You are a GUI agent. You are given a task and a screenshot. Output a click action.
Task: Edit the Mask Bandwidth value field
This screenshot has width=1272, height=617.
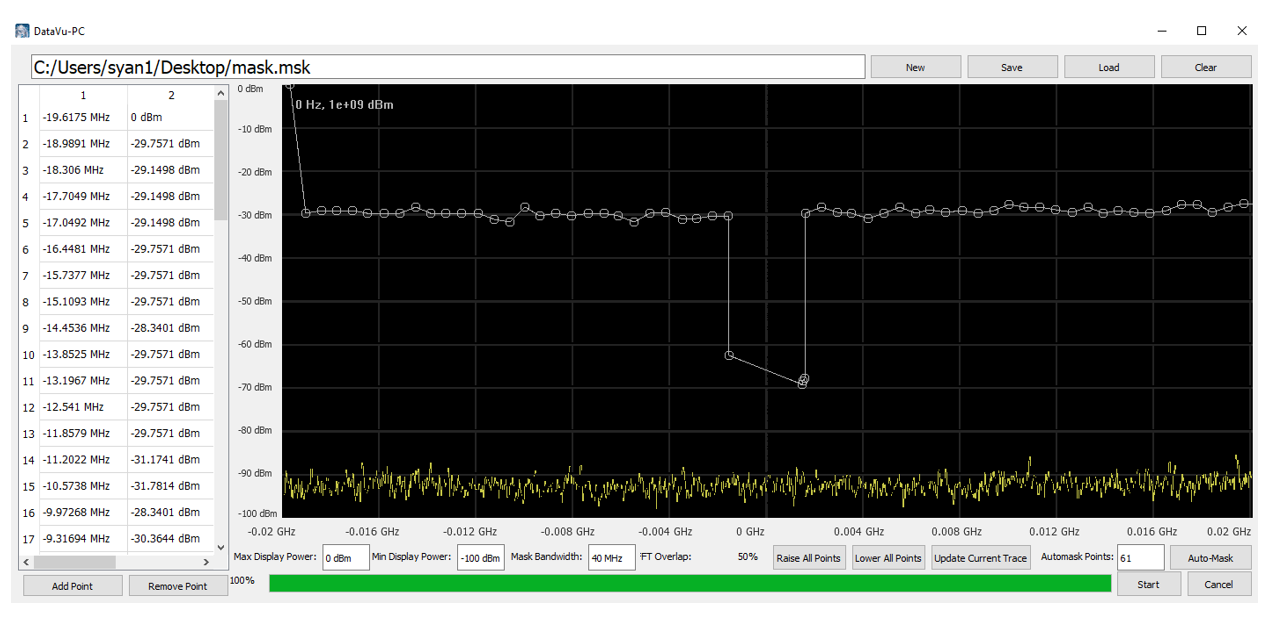[x=610, y=558]
